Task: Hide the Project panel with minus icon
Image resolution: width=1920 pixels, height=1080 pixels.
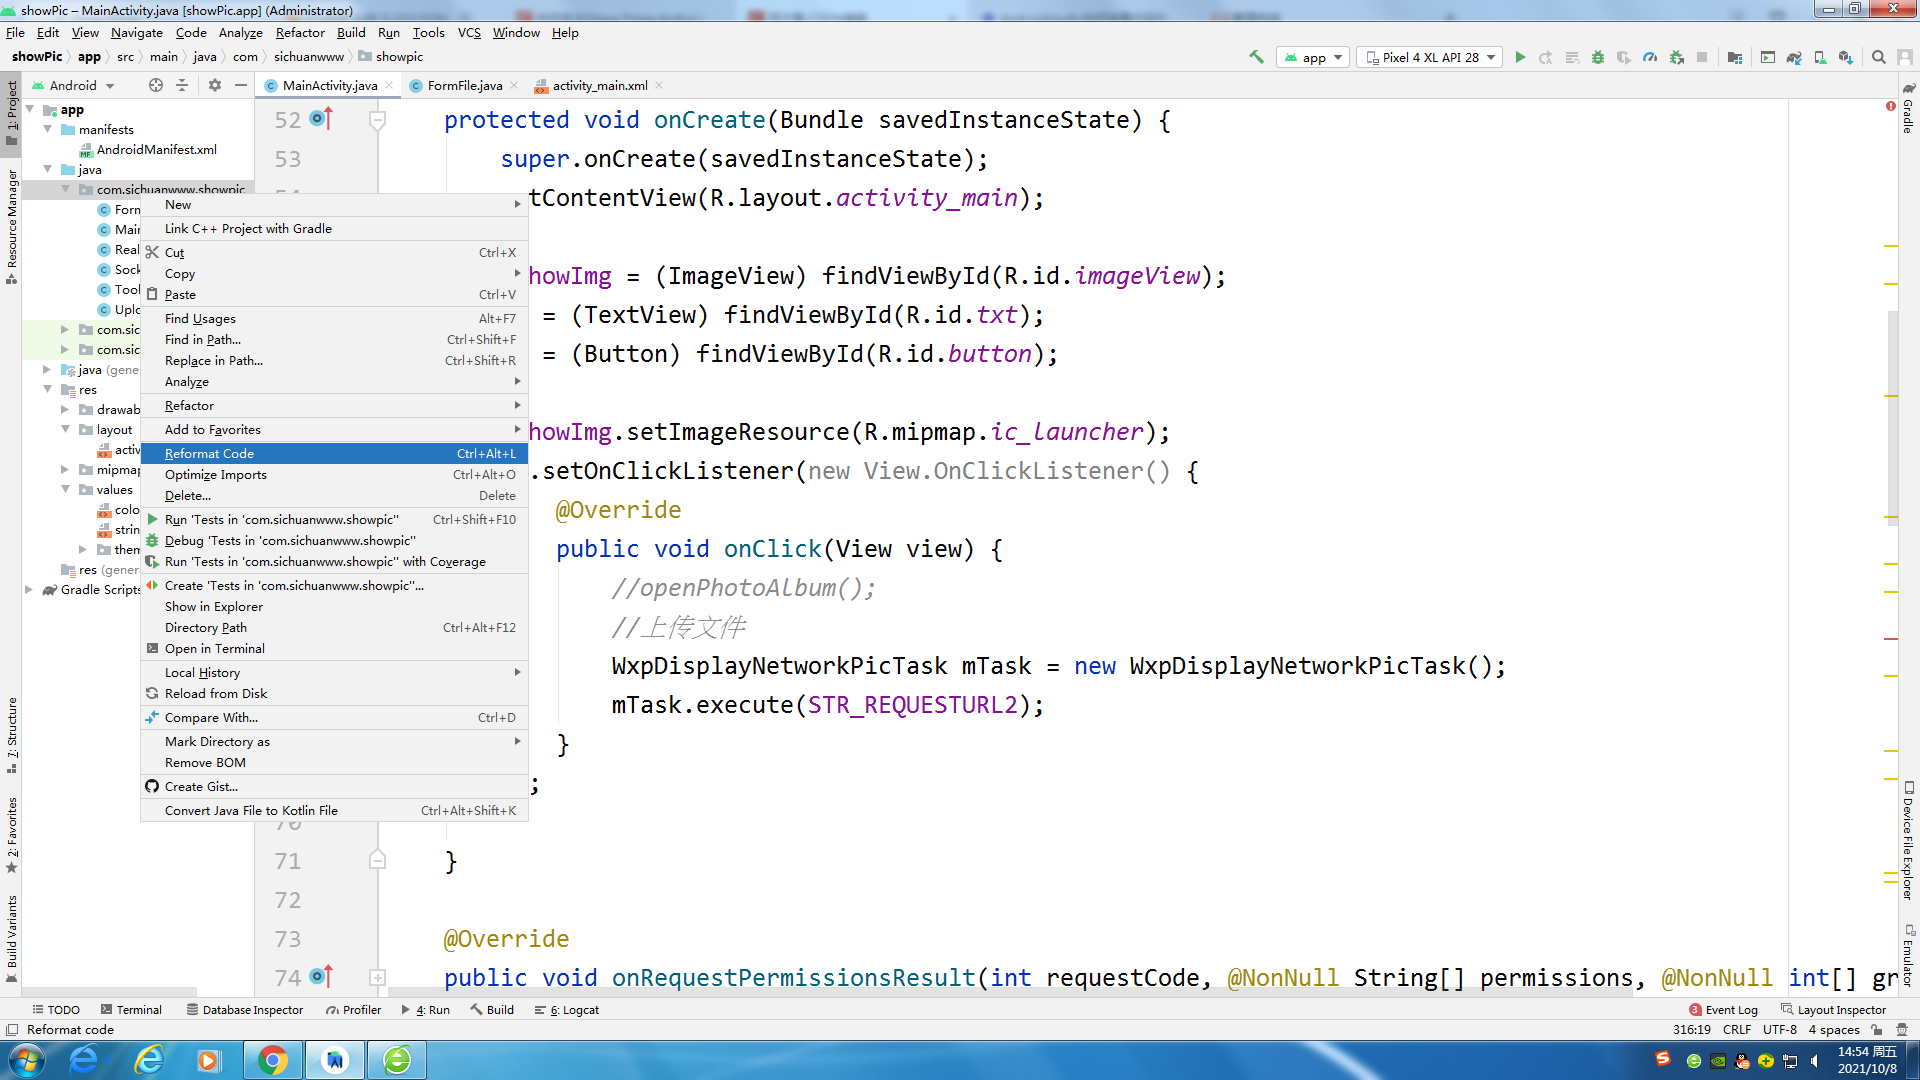Action: (x=241, y=85)
